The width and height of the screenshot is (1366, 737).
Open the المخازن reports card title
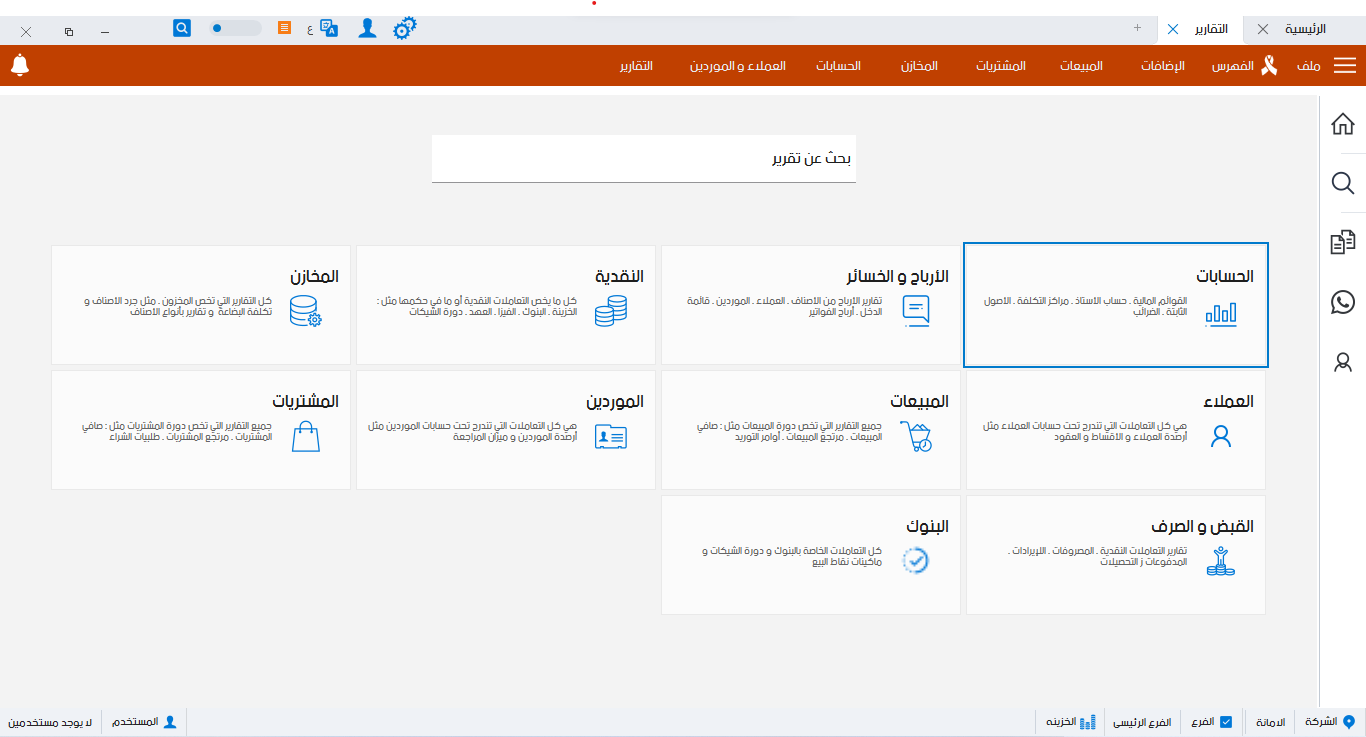pos(315,276)
